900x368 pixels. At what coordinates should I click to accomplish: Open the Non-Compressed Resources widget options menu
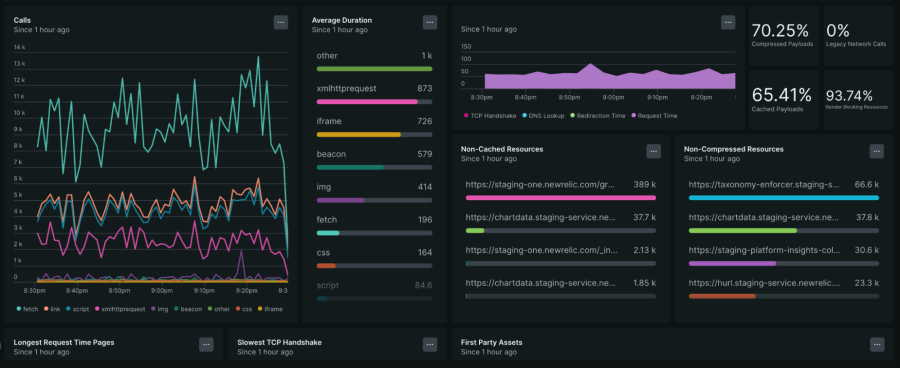(876, 151)
